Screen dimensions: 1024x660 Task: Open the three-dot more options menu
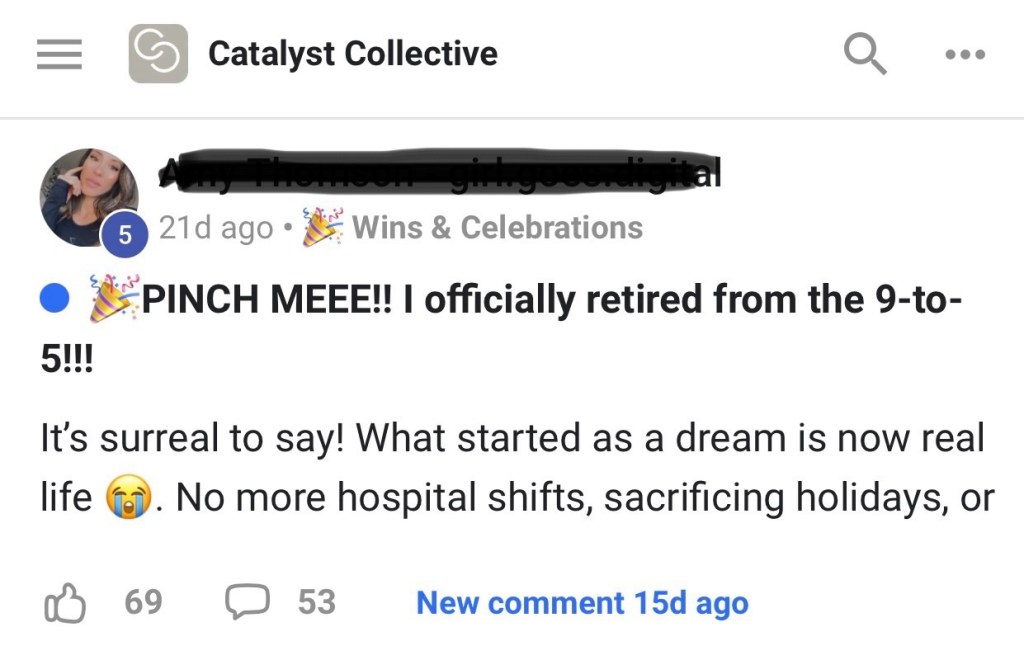tap(965, 54)
